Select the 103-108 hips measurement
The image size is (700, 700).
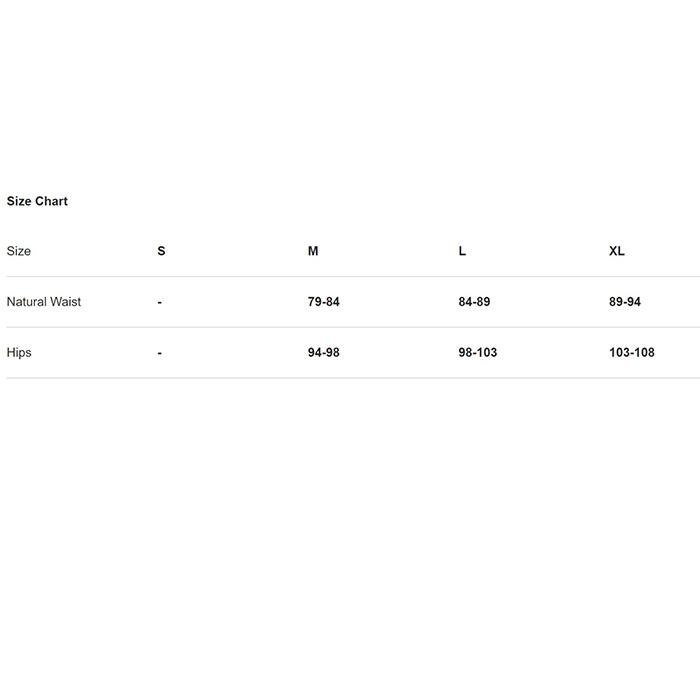tap(631, 353)
